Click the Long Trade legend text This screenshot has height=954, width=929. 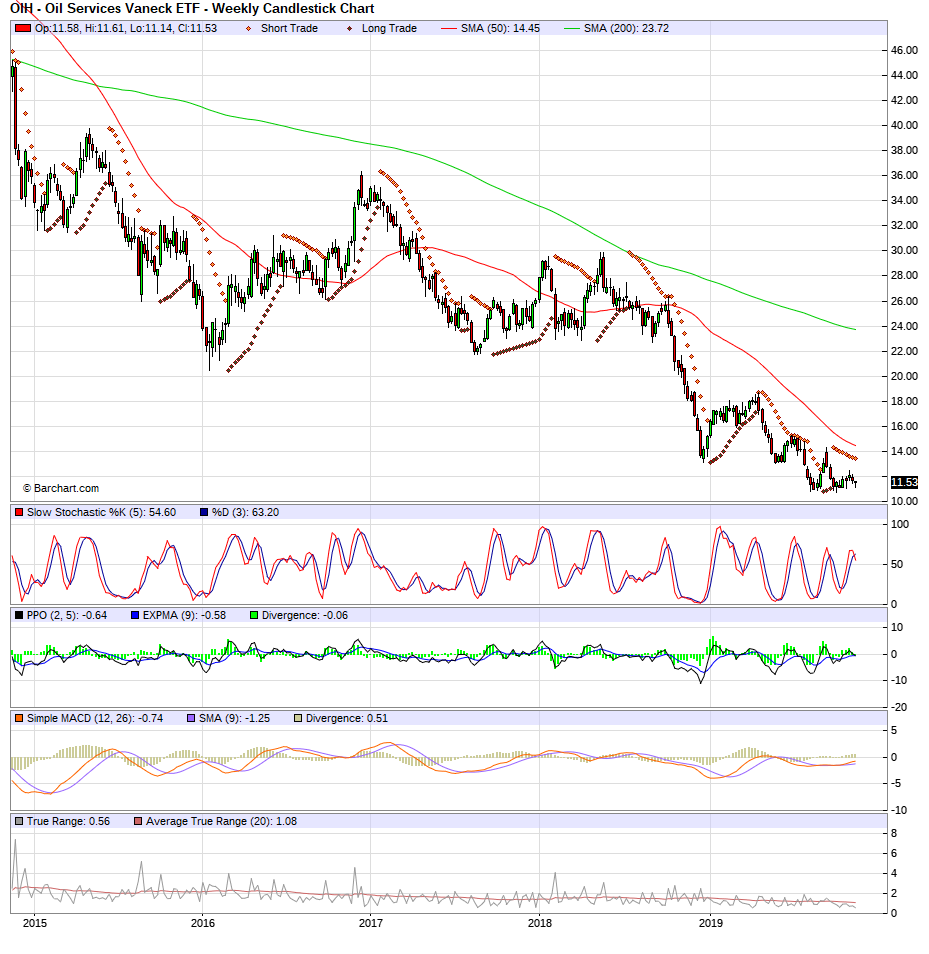pos(389,29)
